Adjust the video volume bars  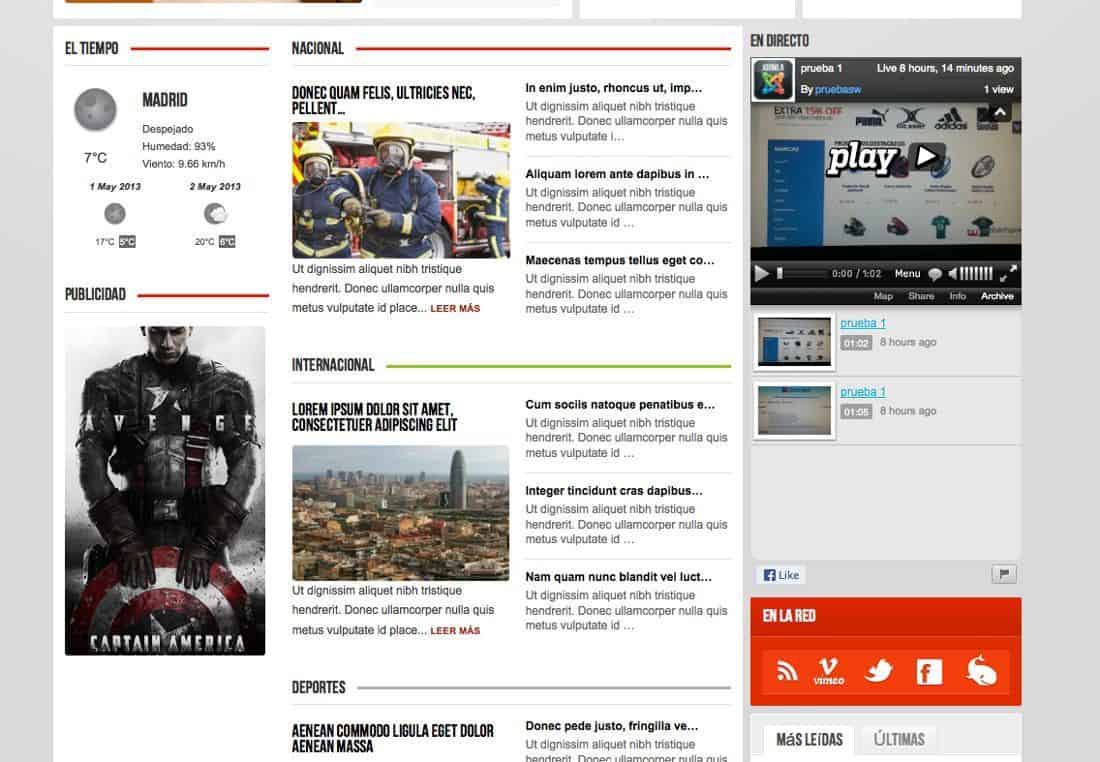tap(976, 274)
